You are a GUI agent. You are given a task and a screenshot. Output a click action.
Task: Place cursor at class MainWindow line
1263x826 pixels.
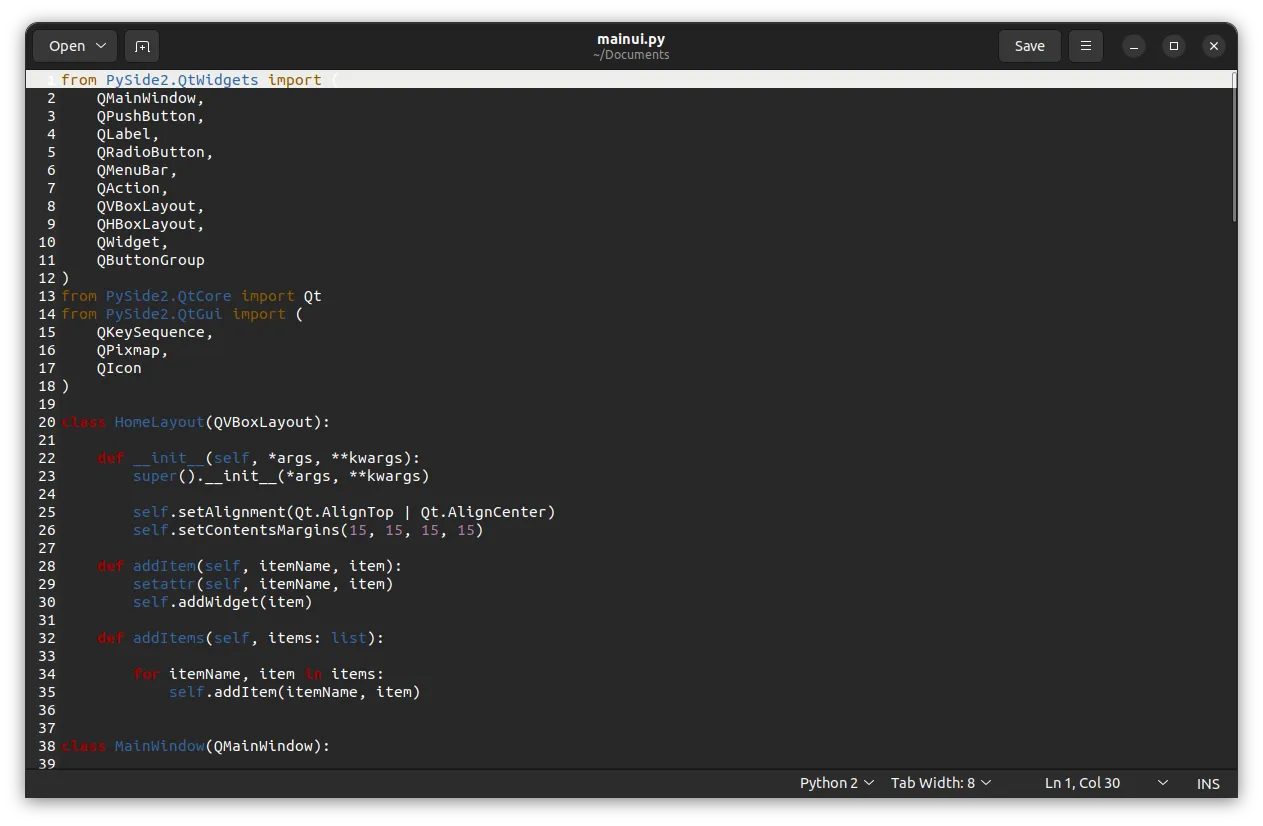point(195,746)
